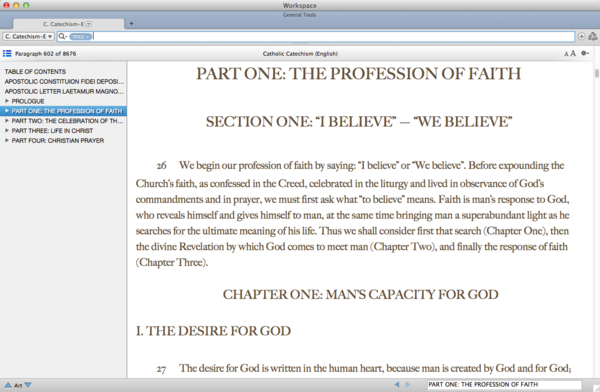Click the vertical scrollbar thumb of the text pane
The height and width of the screenshot is (392, 600).
click(x=597, y=74)
